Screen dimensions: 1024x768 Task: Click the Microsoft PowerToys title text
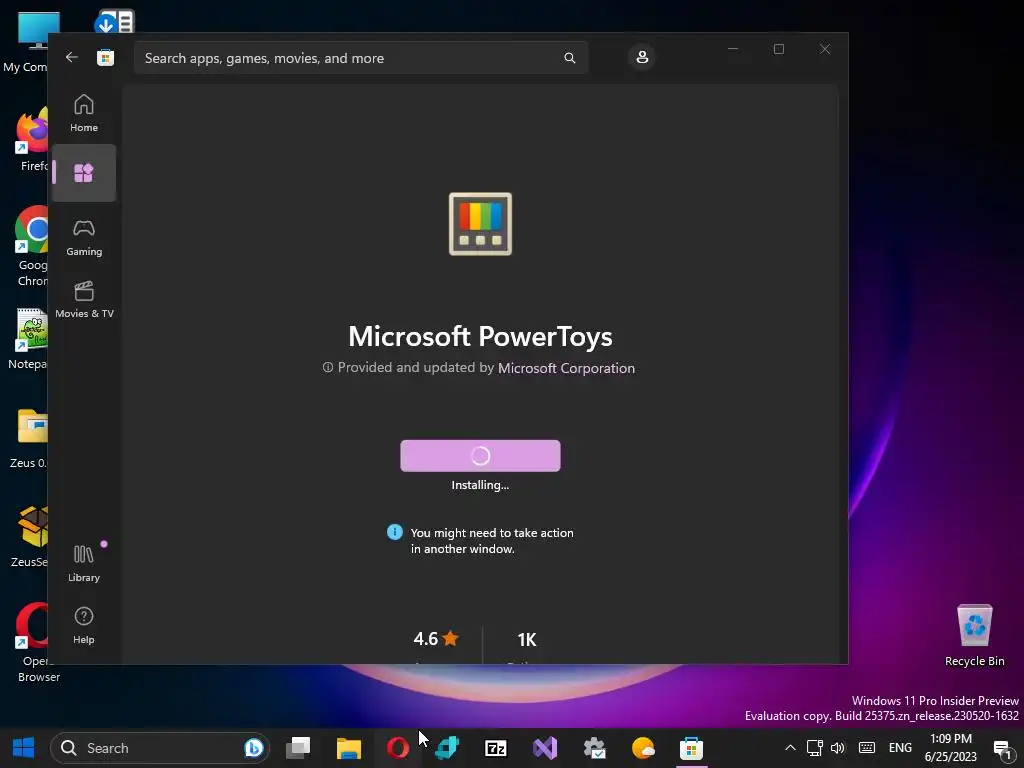[480, 336]
